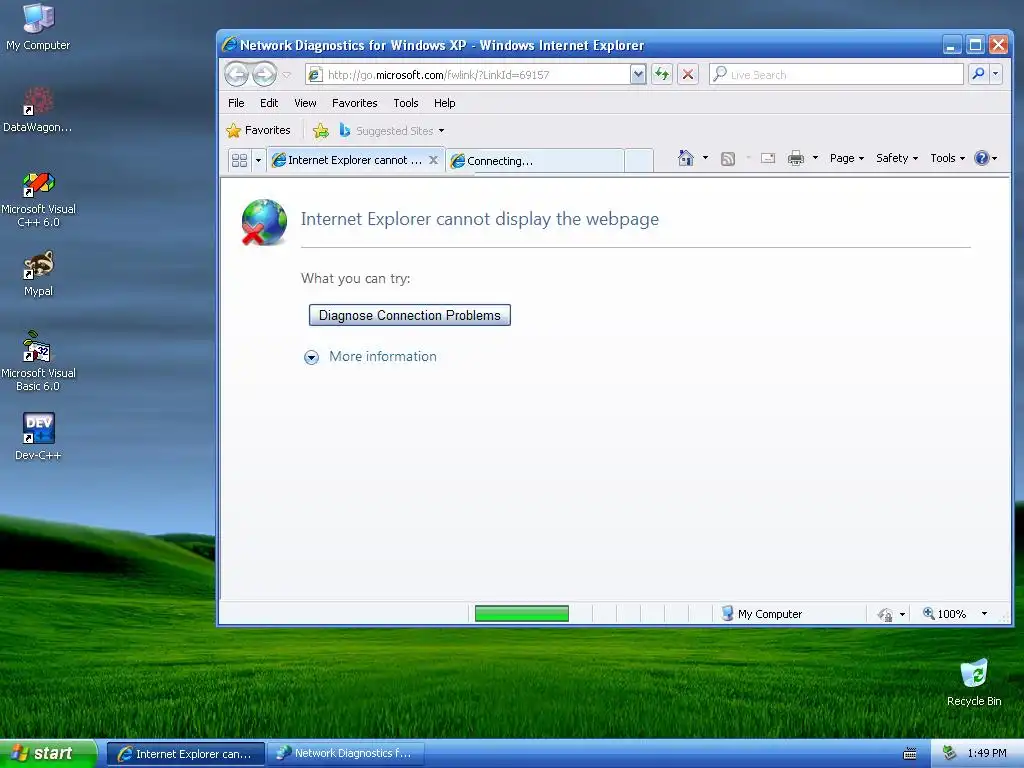Click the globe error icon on page

264,223
